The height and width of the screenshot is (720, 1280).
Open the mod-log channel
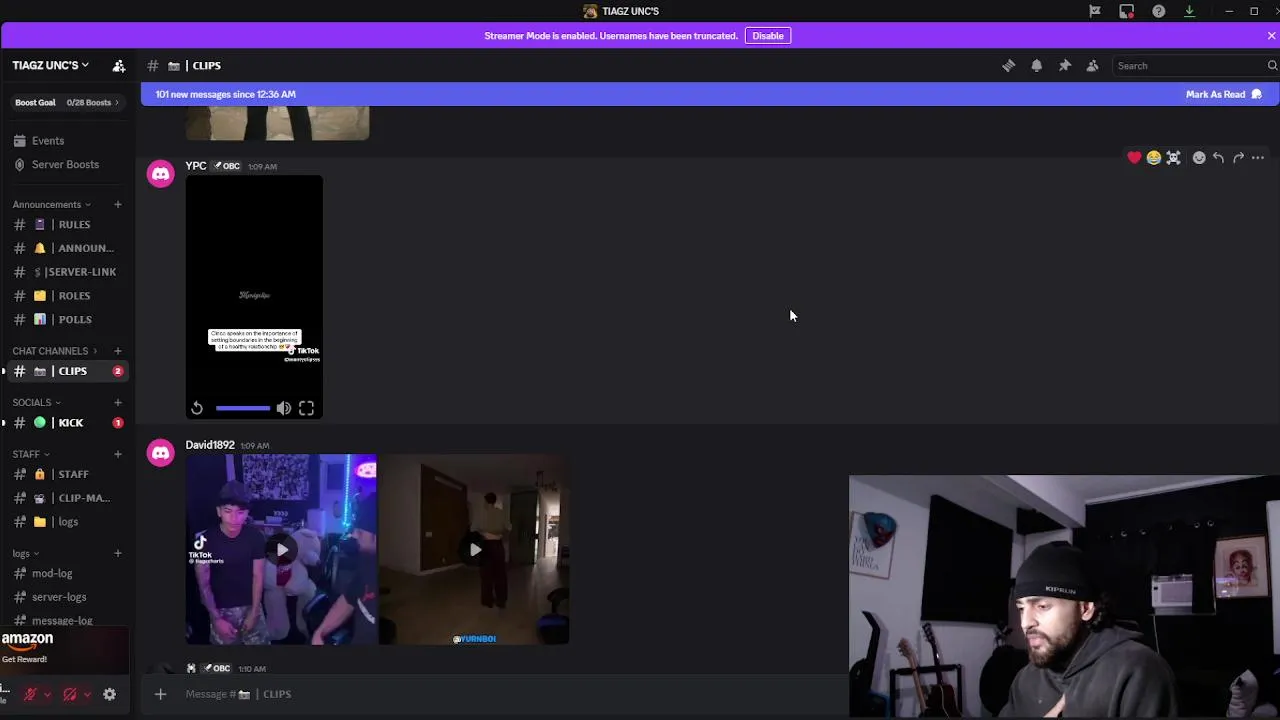click(68, 574)
